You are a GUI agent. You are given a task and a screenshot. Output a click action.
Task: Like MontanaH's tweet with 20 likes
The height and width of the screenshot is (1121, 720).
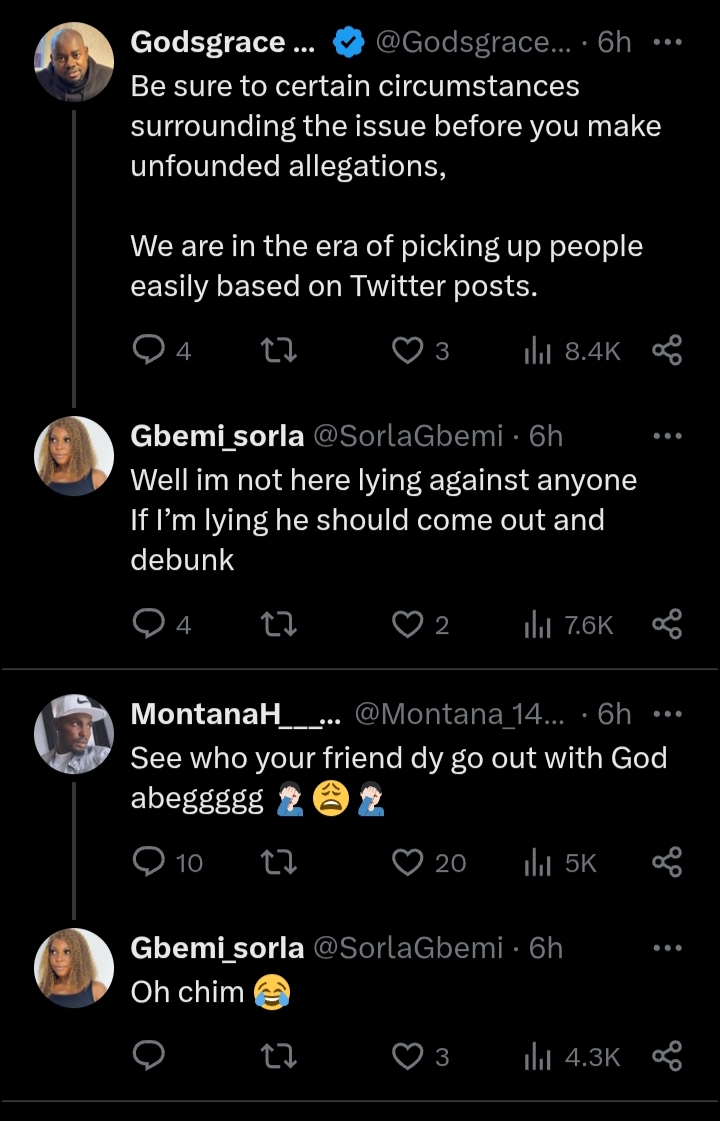[407, 862]
